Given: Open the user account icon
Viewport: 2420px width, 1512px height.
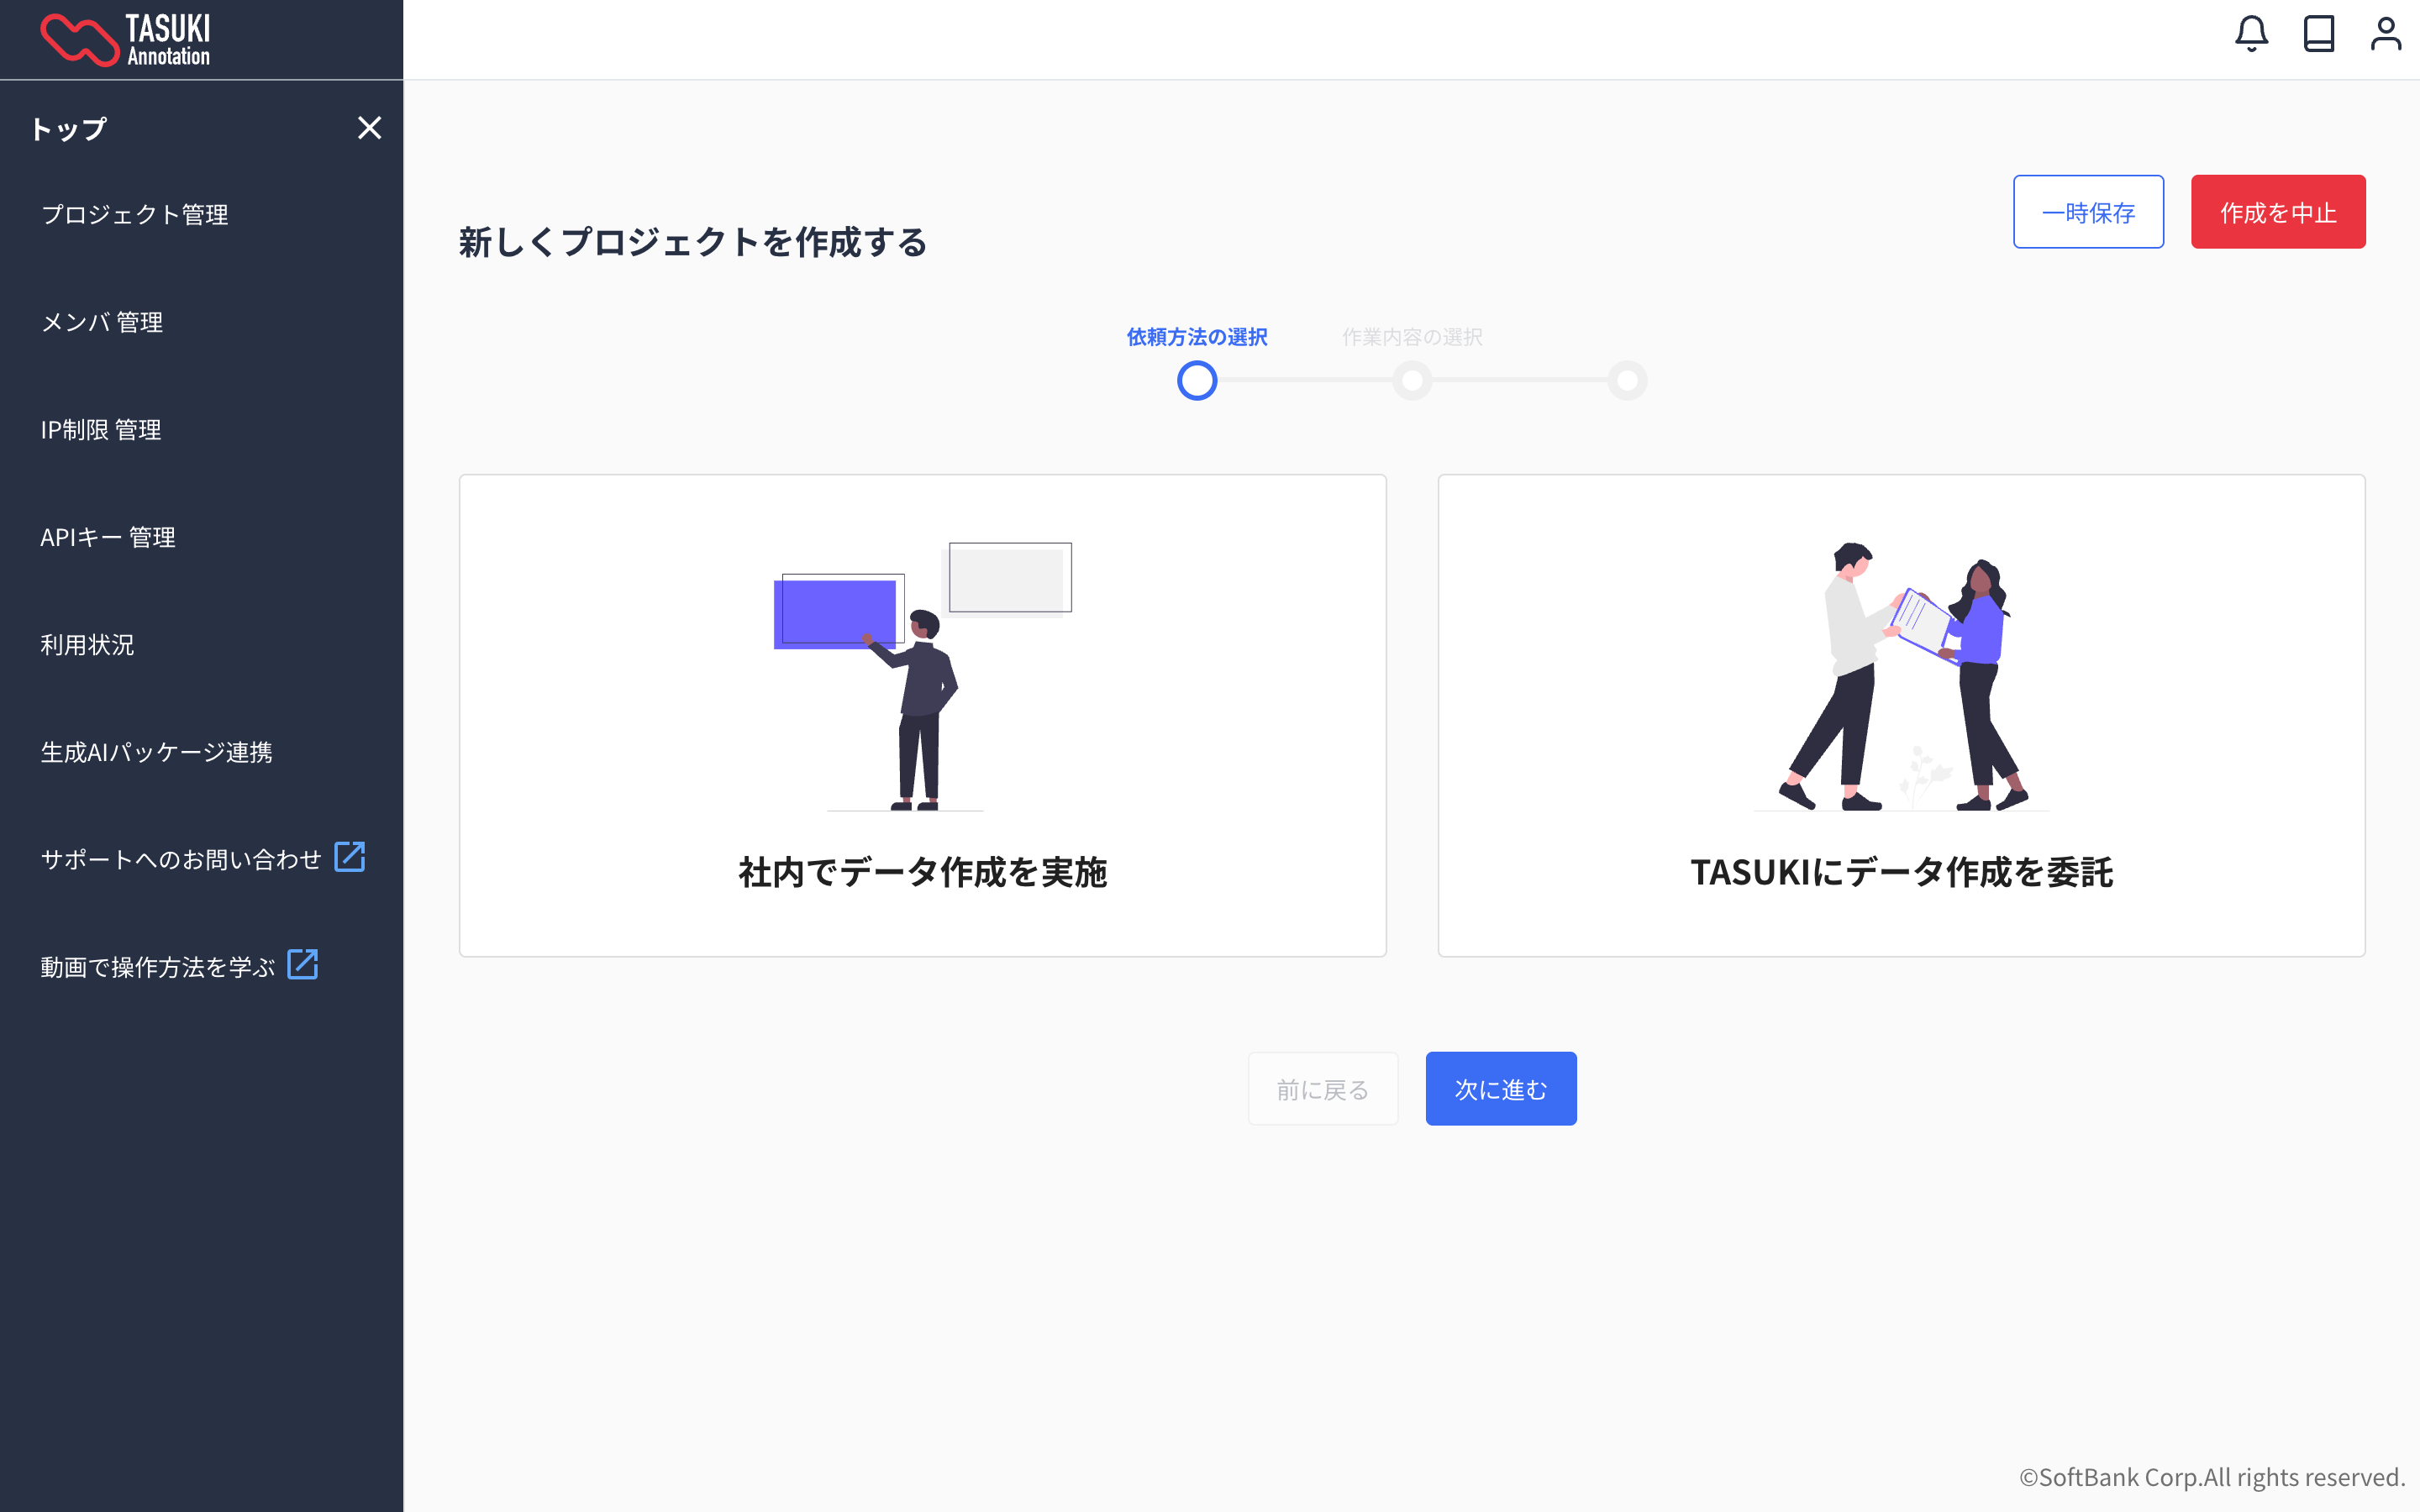Looking at the screenshot, I should (2385, 34).
